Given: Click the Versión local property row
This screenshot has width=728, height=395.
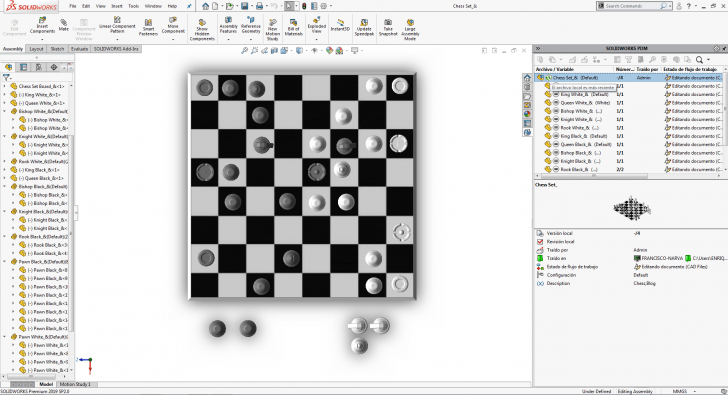Looking at the screenshot, I should point(629,233).
